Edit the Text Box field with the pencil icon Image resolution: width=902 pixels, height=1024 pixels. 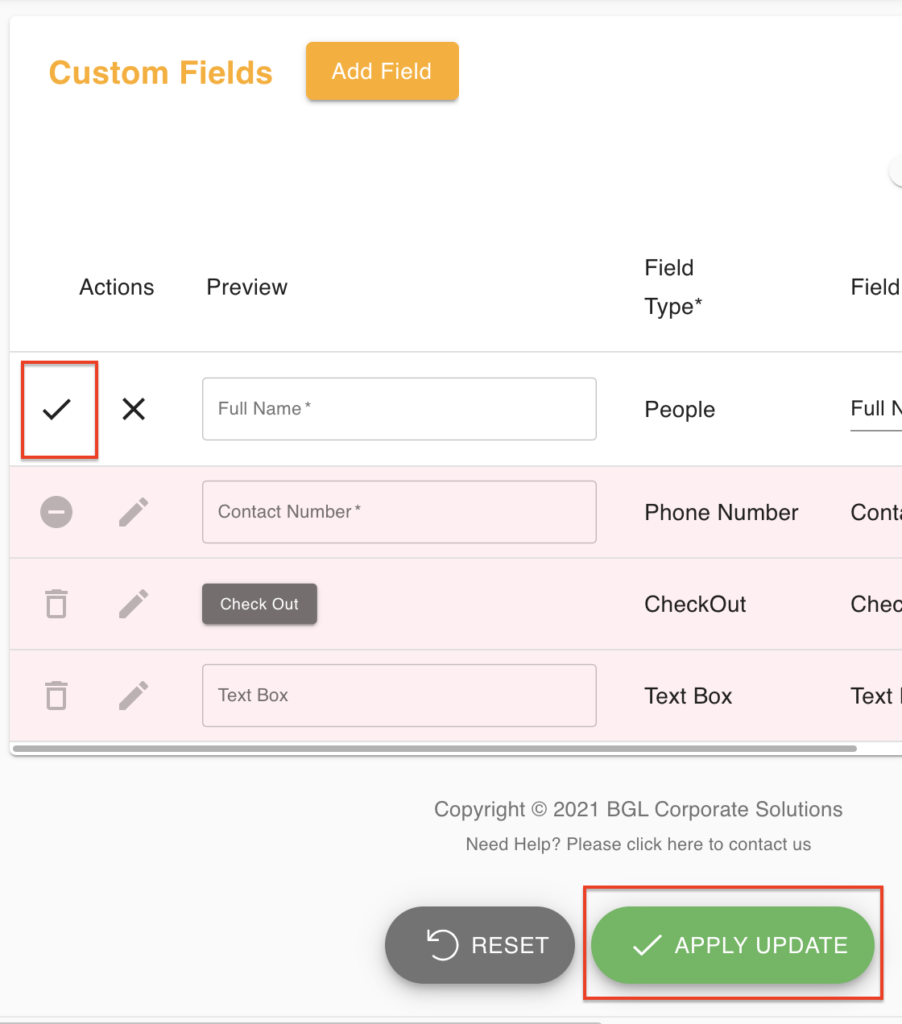(x=133, y=695)
